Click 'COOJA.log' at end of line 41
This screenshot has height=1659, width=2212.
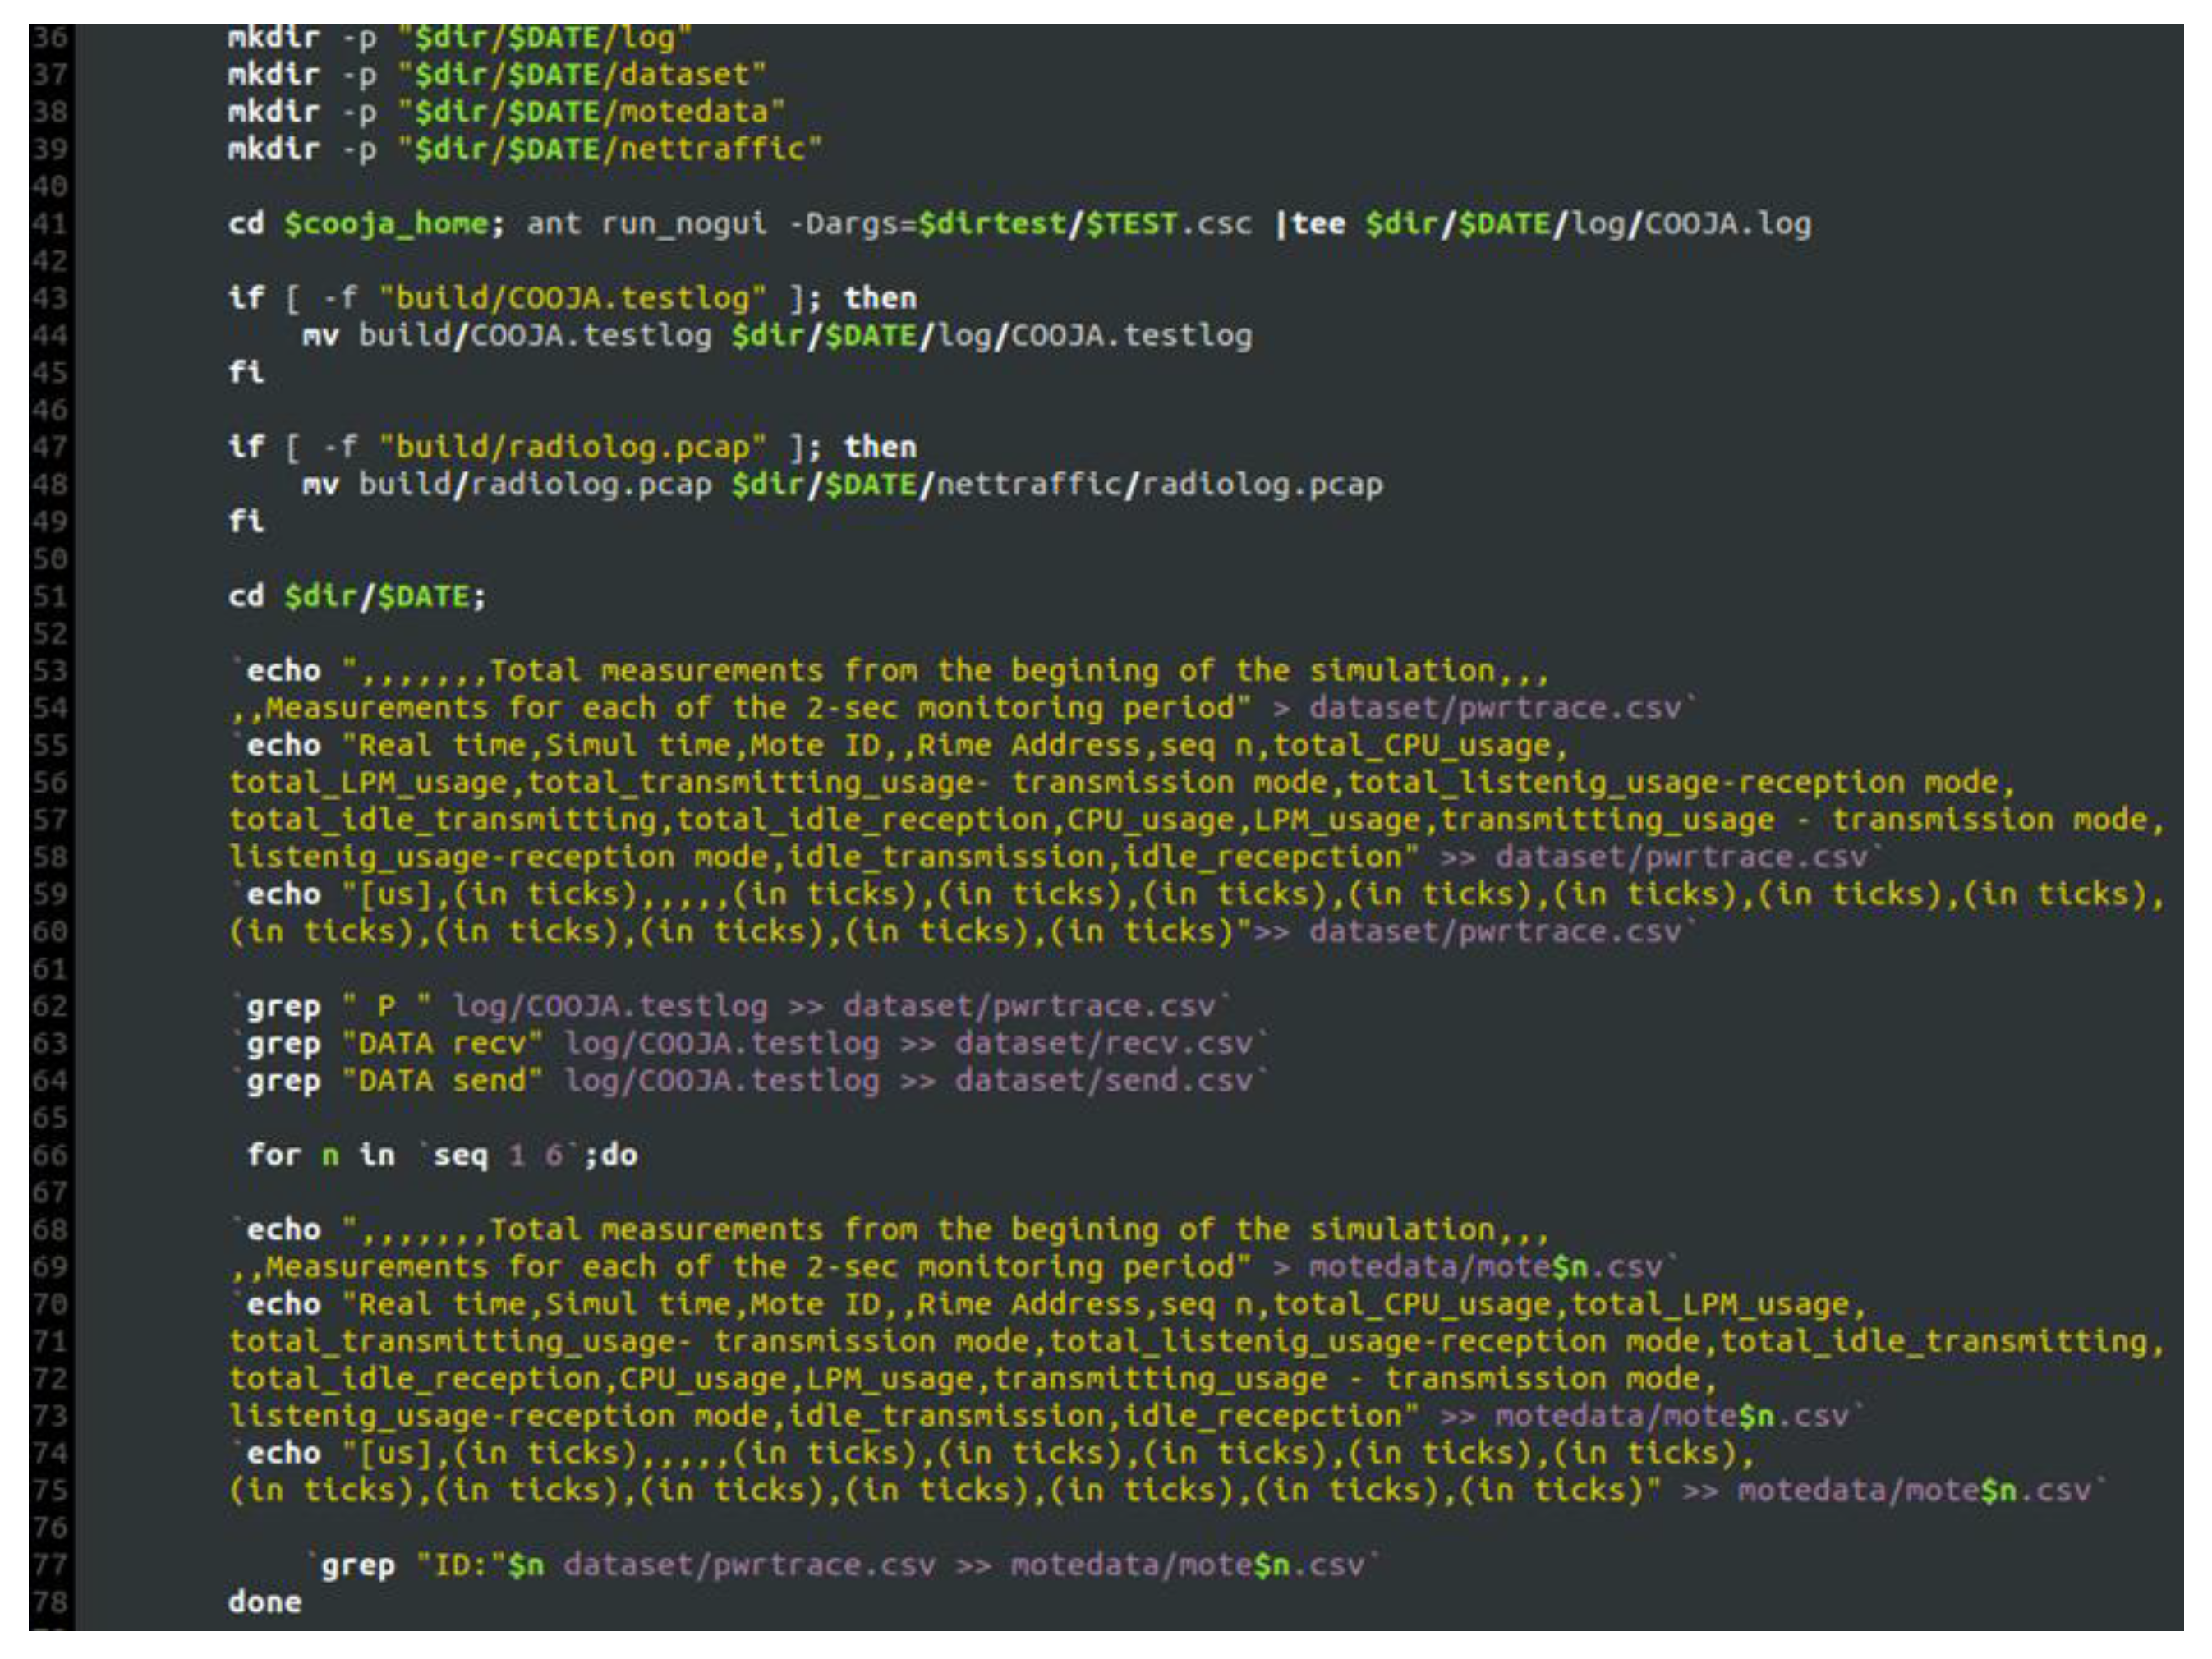(1727, 223)
